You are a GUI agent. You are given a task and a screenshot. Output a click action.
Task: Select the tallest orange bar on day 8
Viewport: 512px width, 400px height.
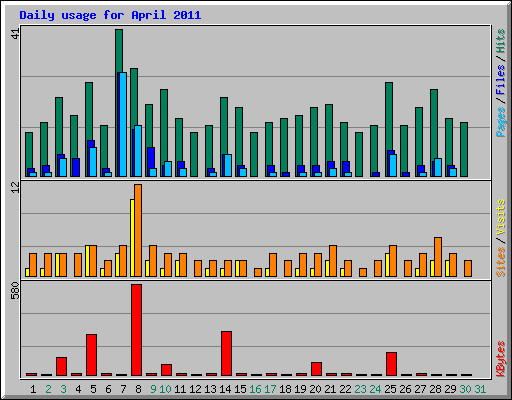pos(138,230)
